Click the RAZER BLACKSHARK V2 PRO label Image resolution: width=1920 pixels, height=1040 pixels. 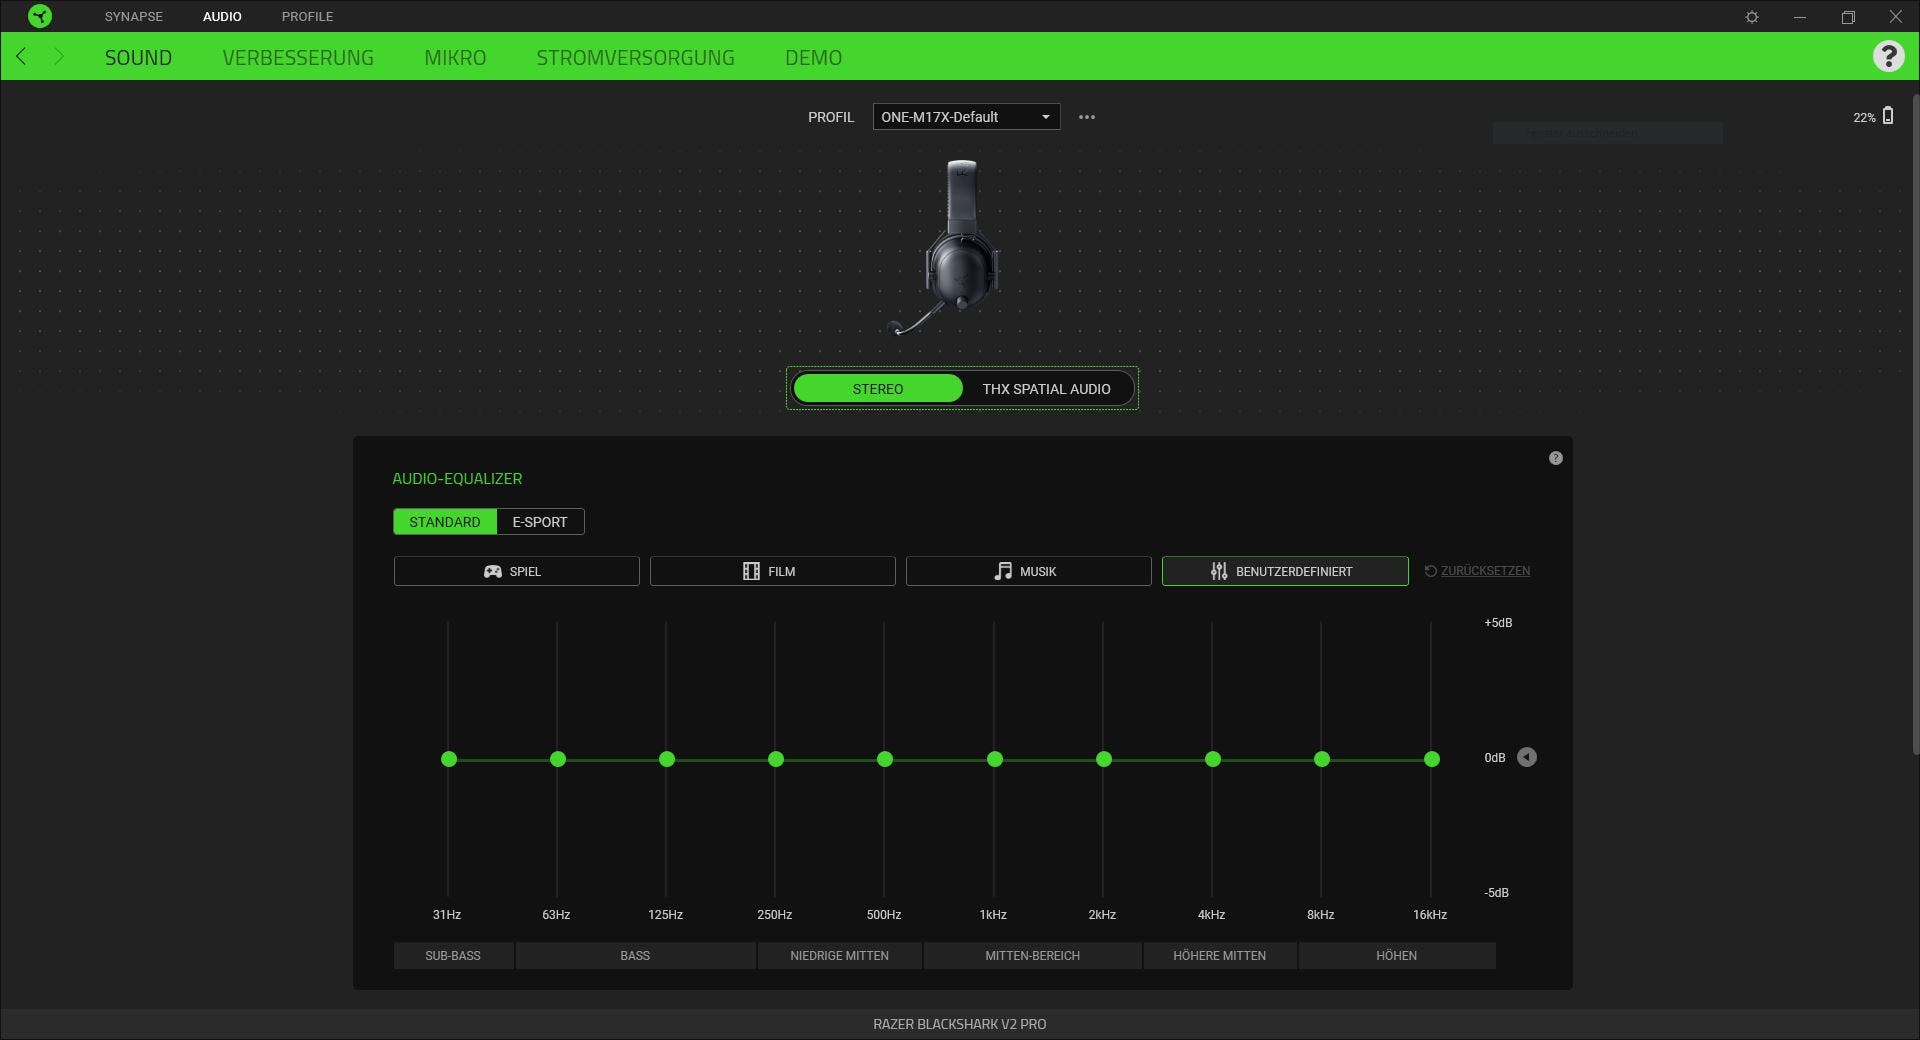coord(960,1024)
